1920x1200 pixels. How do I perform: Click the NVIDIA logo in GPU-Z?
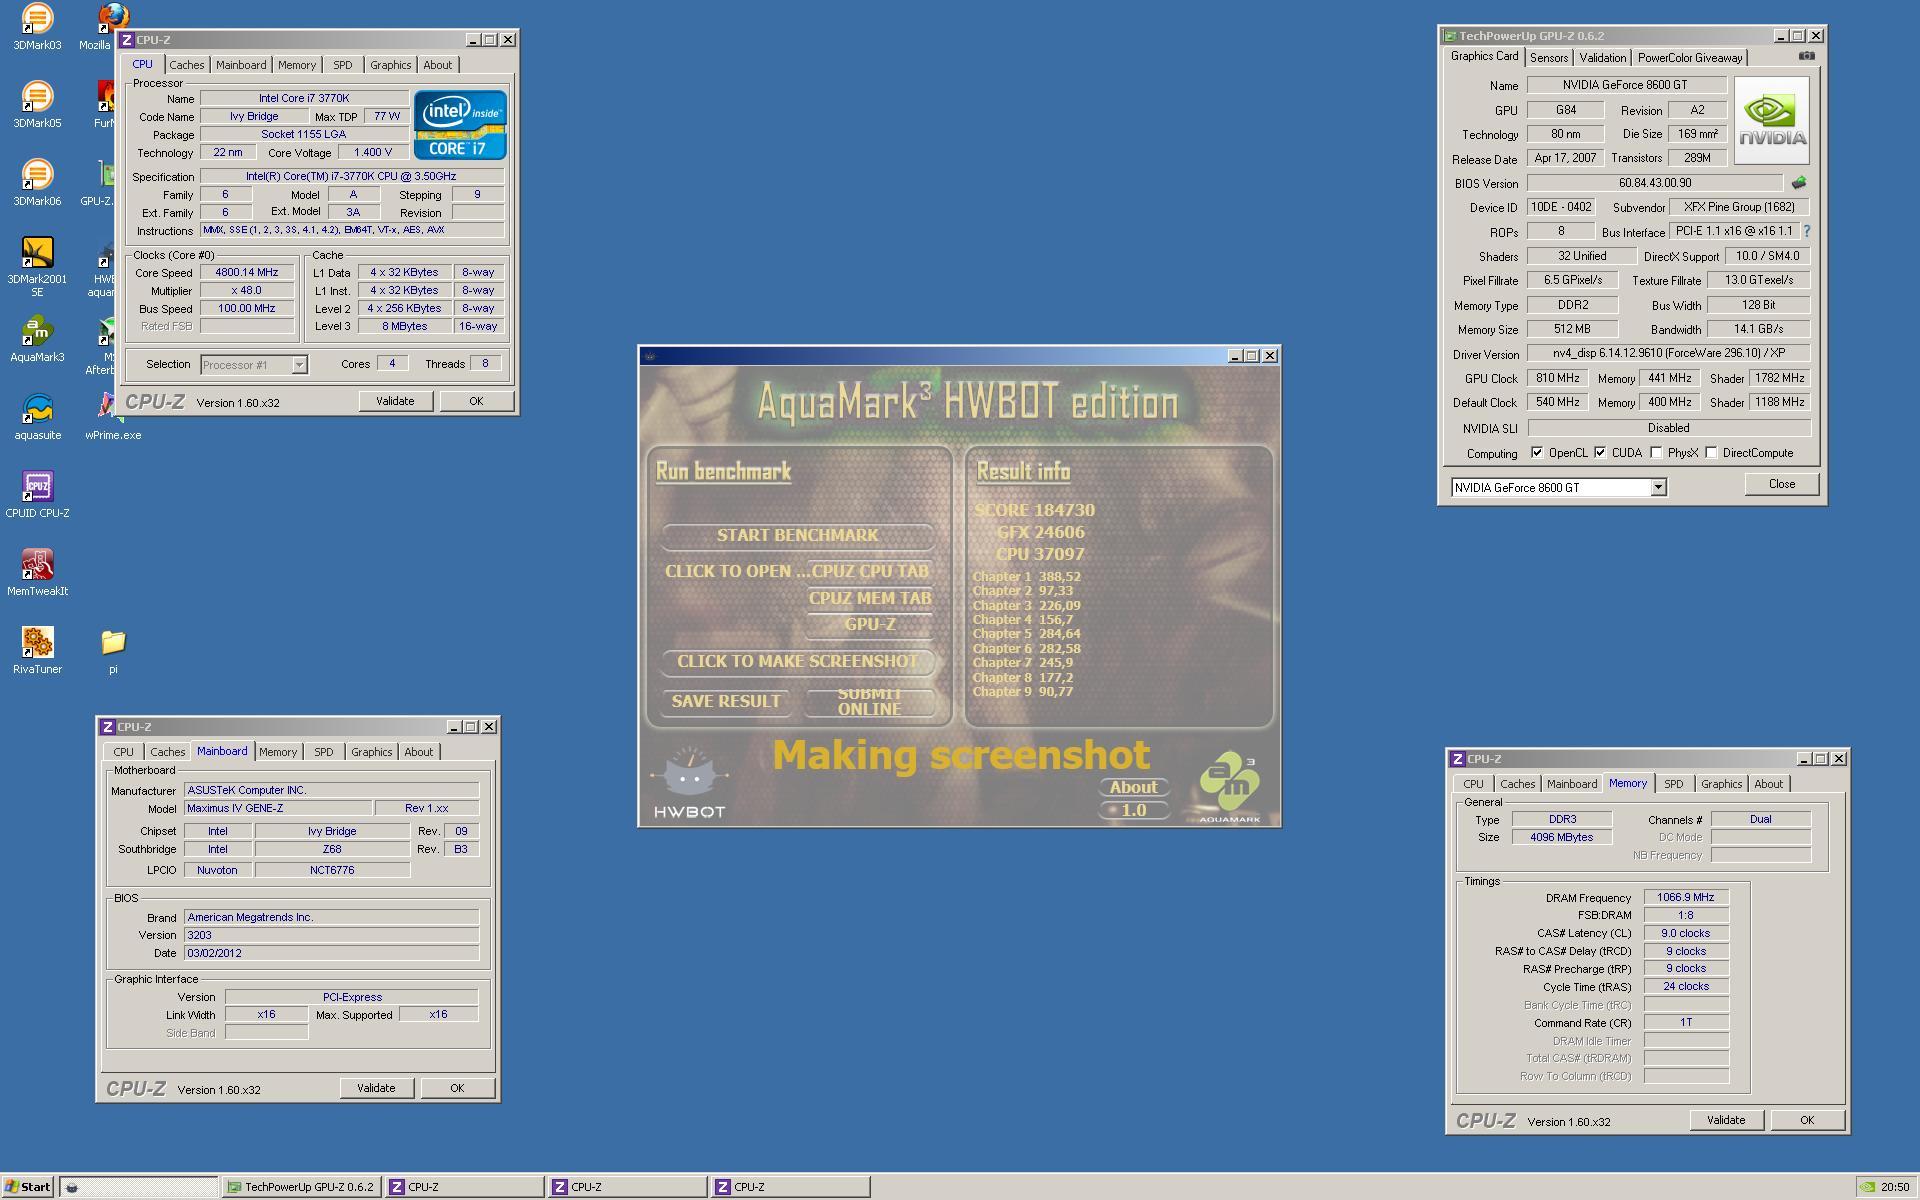coord(1771,121)
